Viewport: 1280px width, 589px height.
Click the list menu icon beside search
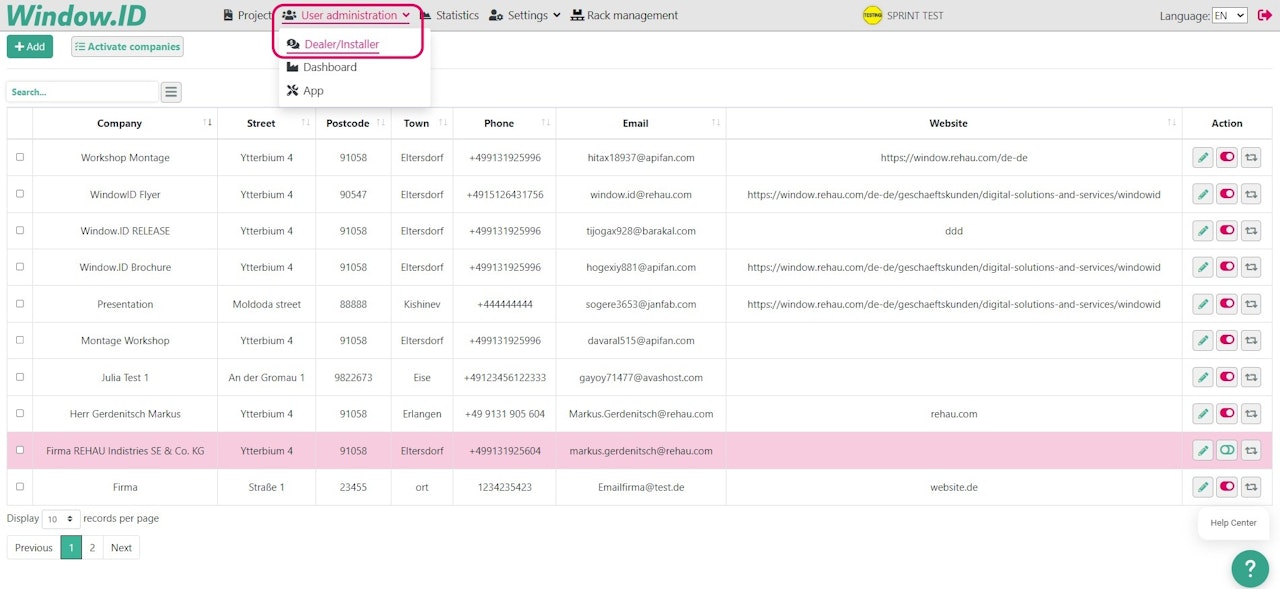pyautogui.click(x=172, y=92)
